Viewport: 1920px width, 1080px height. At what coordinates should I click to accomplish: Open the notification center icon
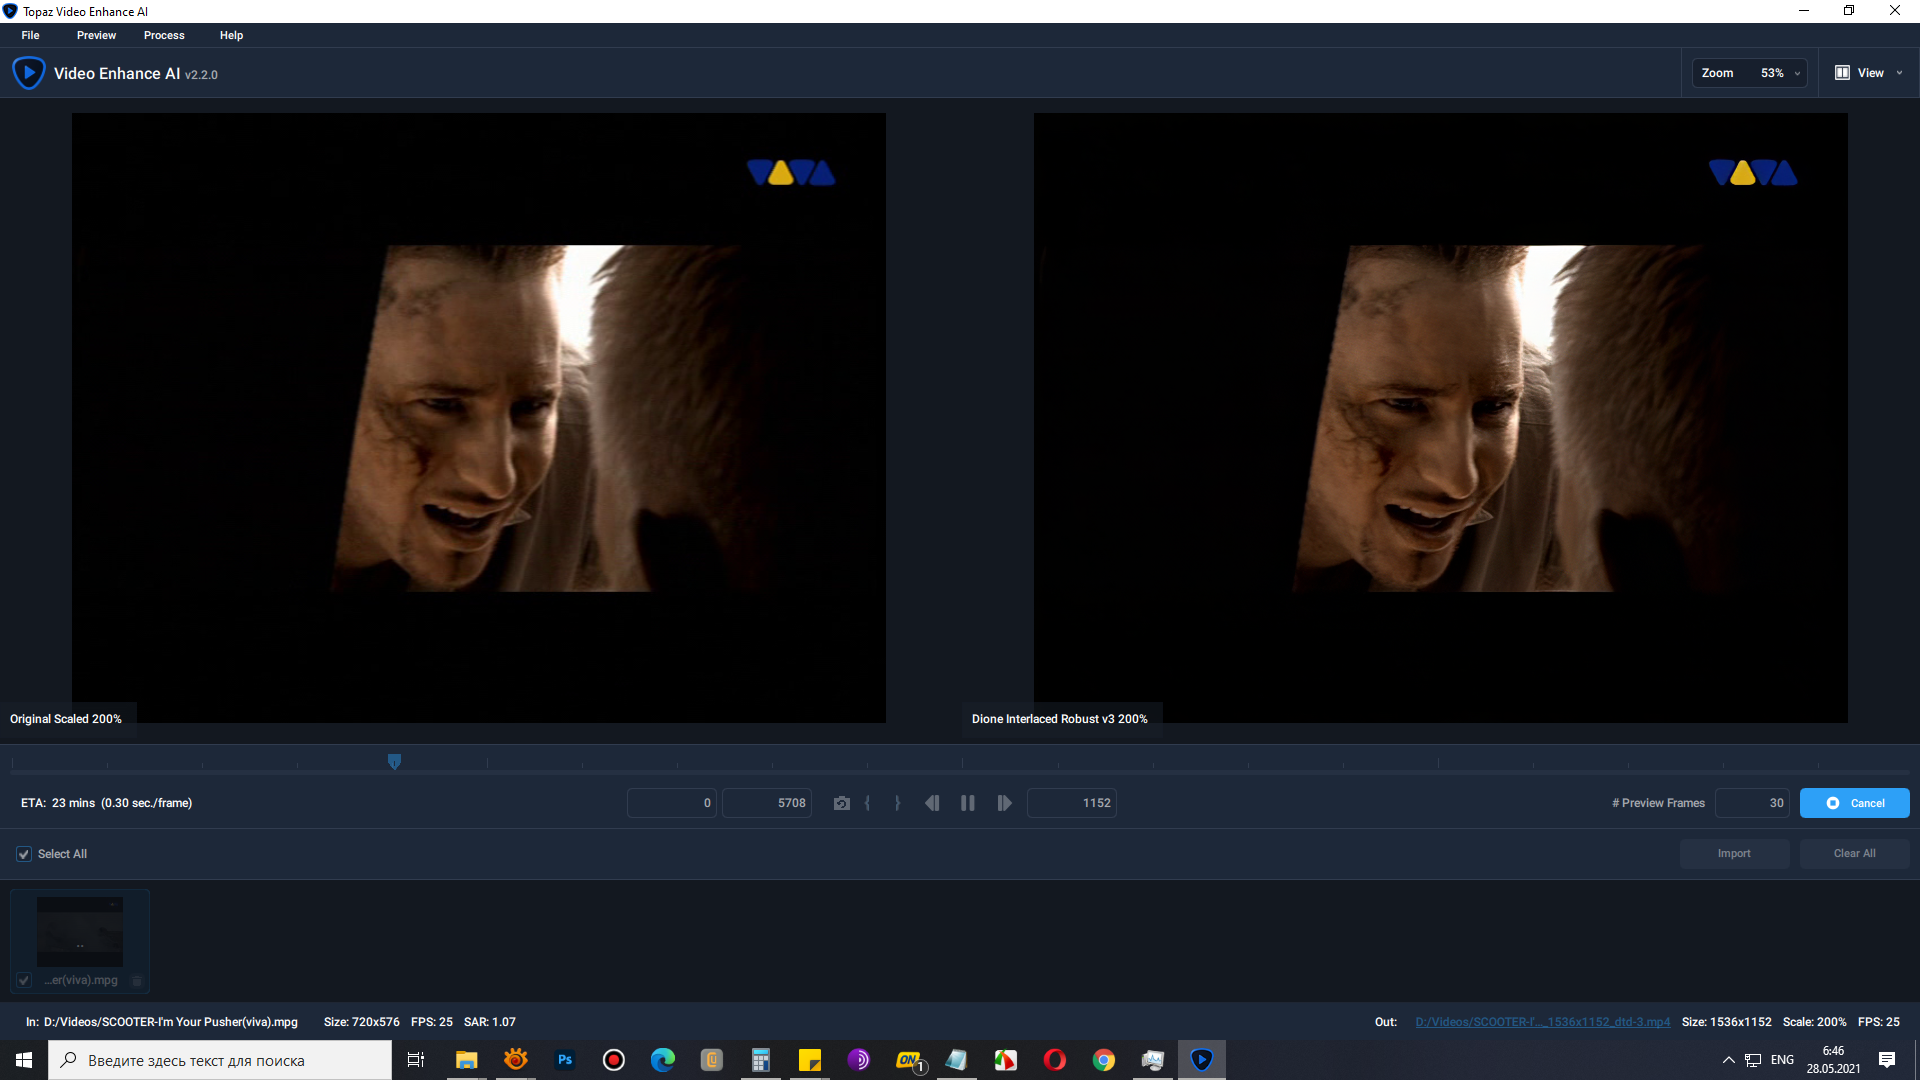(x=1887, y=1060)
